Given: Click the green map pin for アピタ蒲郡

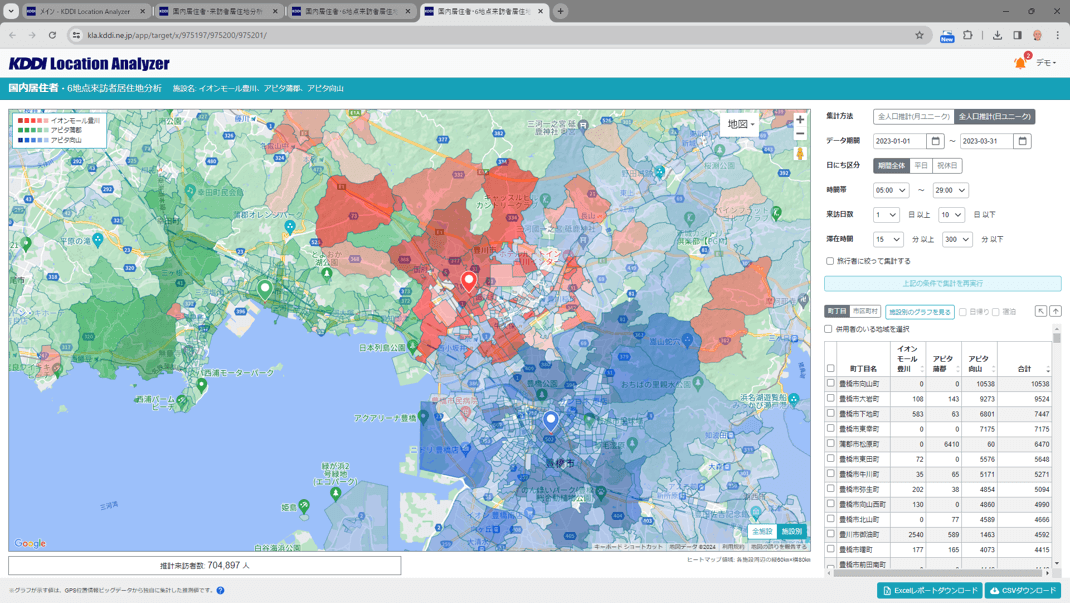Looking at the screenshot, I should pyautogui.click(x=265, y=290).
